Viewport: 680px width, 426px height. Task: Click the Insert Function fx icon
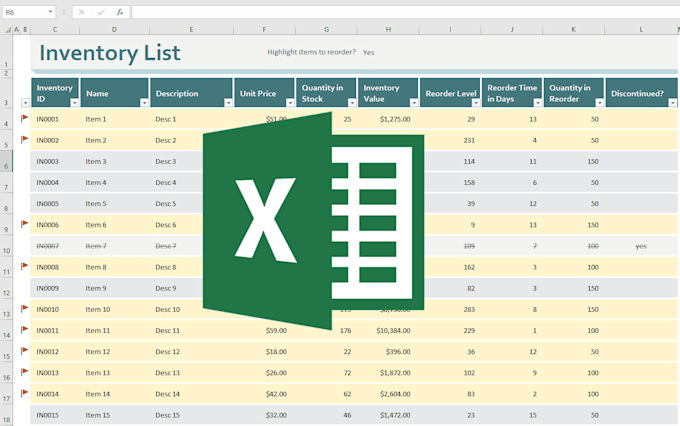tap(120, 12)
